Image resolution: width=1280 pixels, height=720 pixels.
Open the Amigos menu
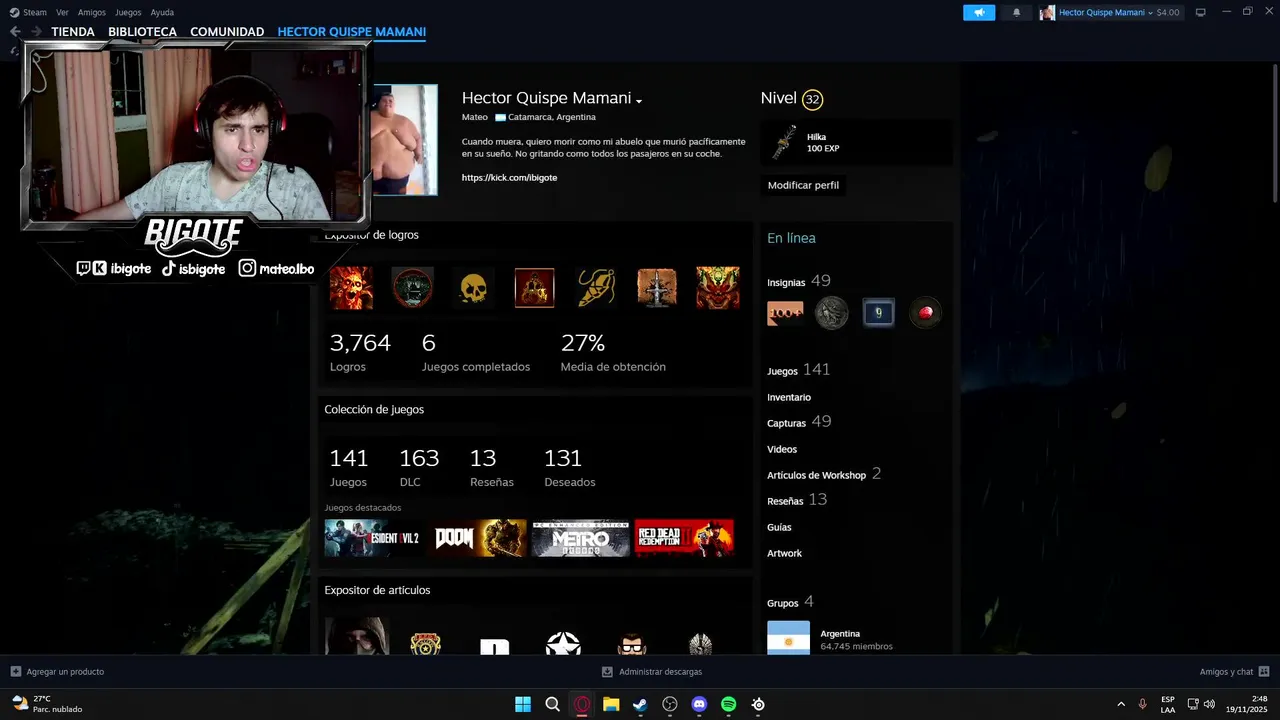92,12
